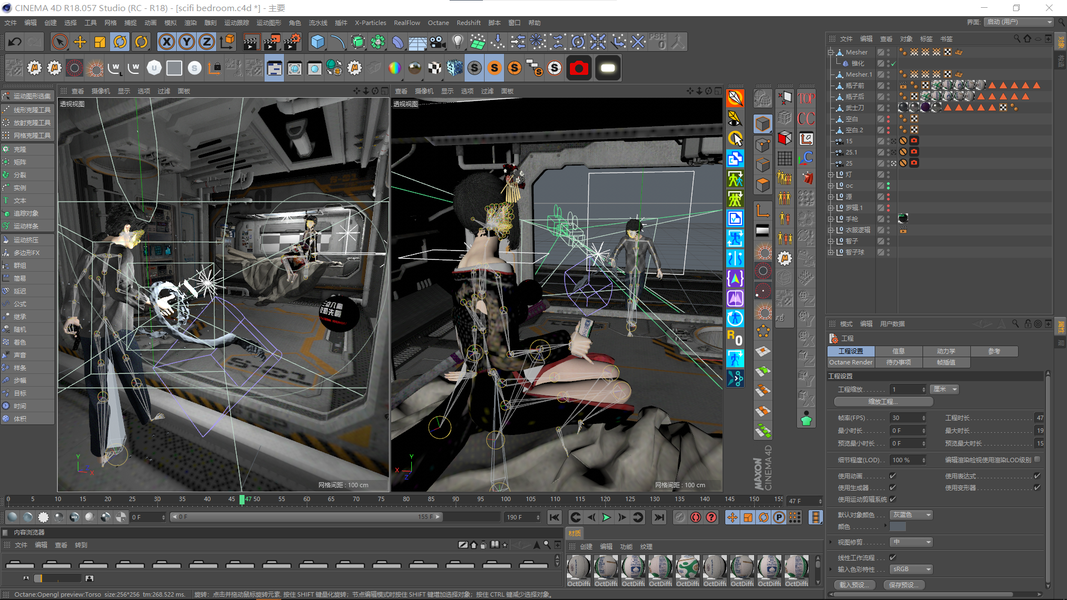The image size is (1067, 600).
Task: Click the Undo arrow icon
Action: tap(15, 42)
